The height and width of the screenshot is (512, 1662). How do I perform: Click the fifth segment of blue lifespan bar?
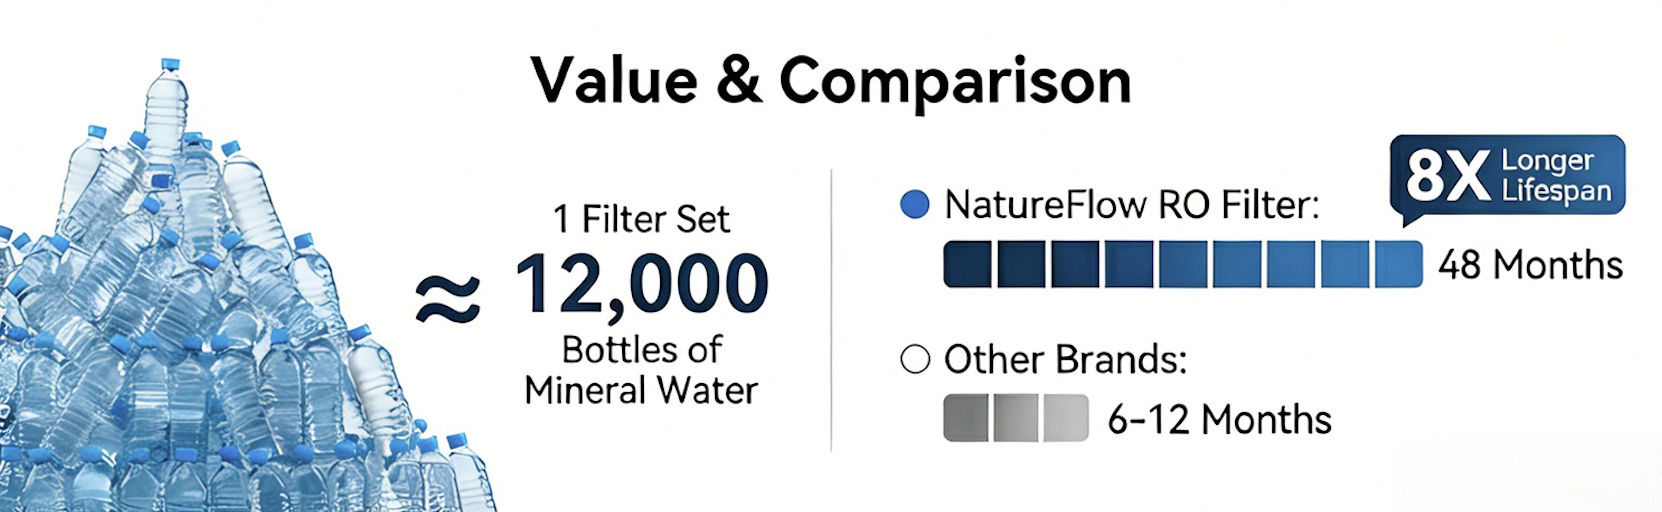(x=1183, y=265)
